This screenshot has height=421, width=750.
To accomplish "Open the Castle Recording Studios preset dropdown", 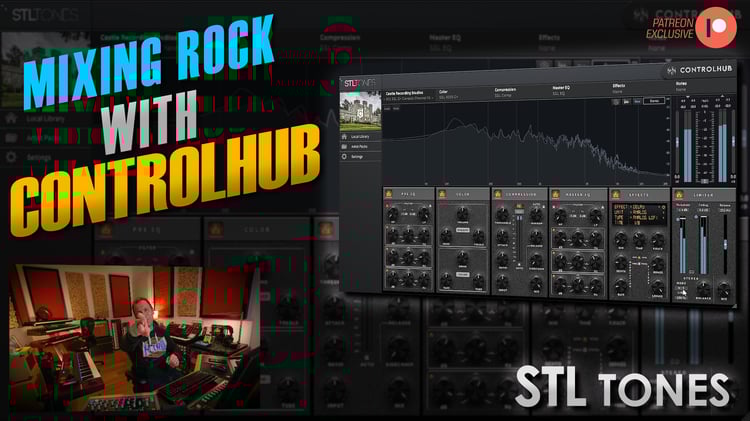I will click(409, 95).
